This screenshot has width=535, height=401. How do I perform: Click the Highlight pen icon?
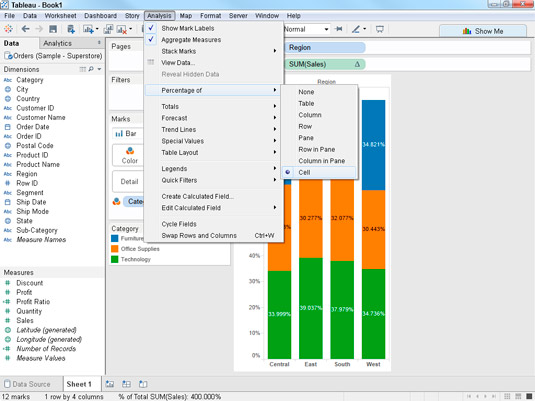356,29
